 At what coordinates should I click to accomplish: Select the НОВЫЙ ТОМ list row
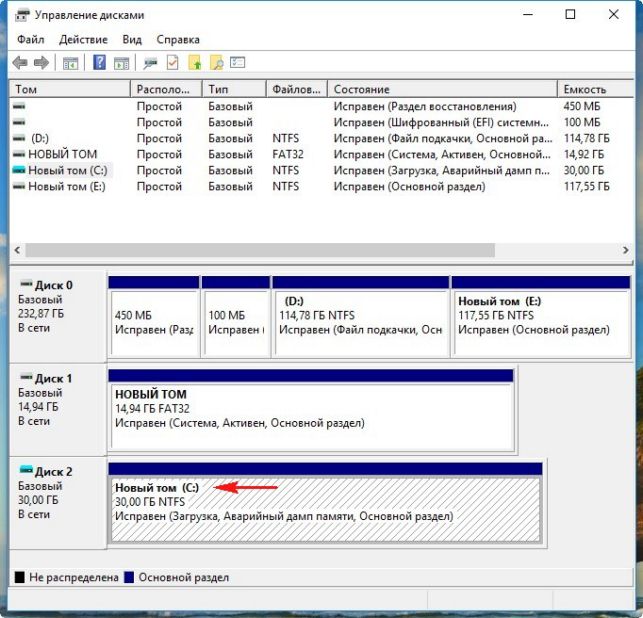(322, 154)
